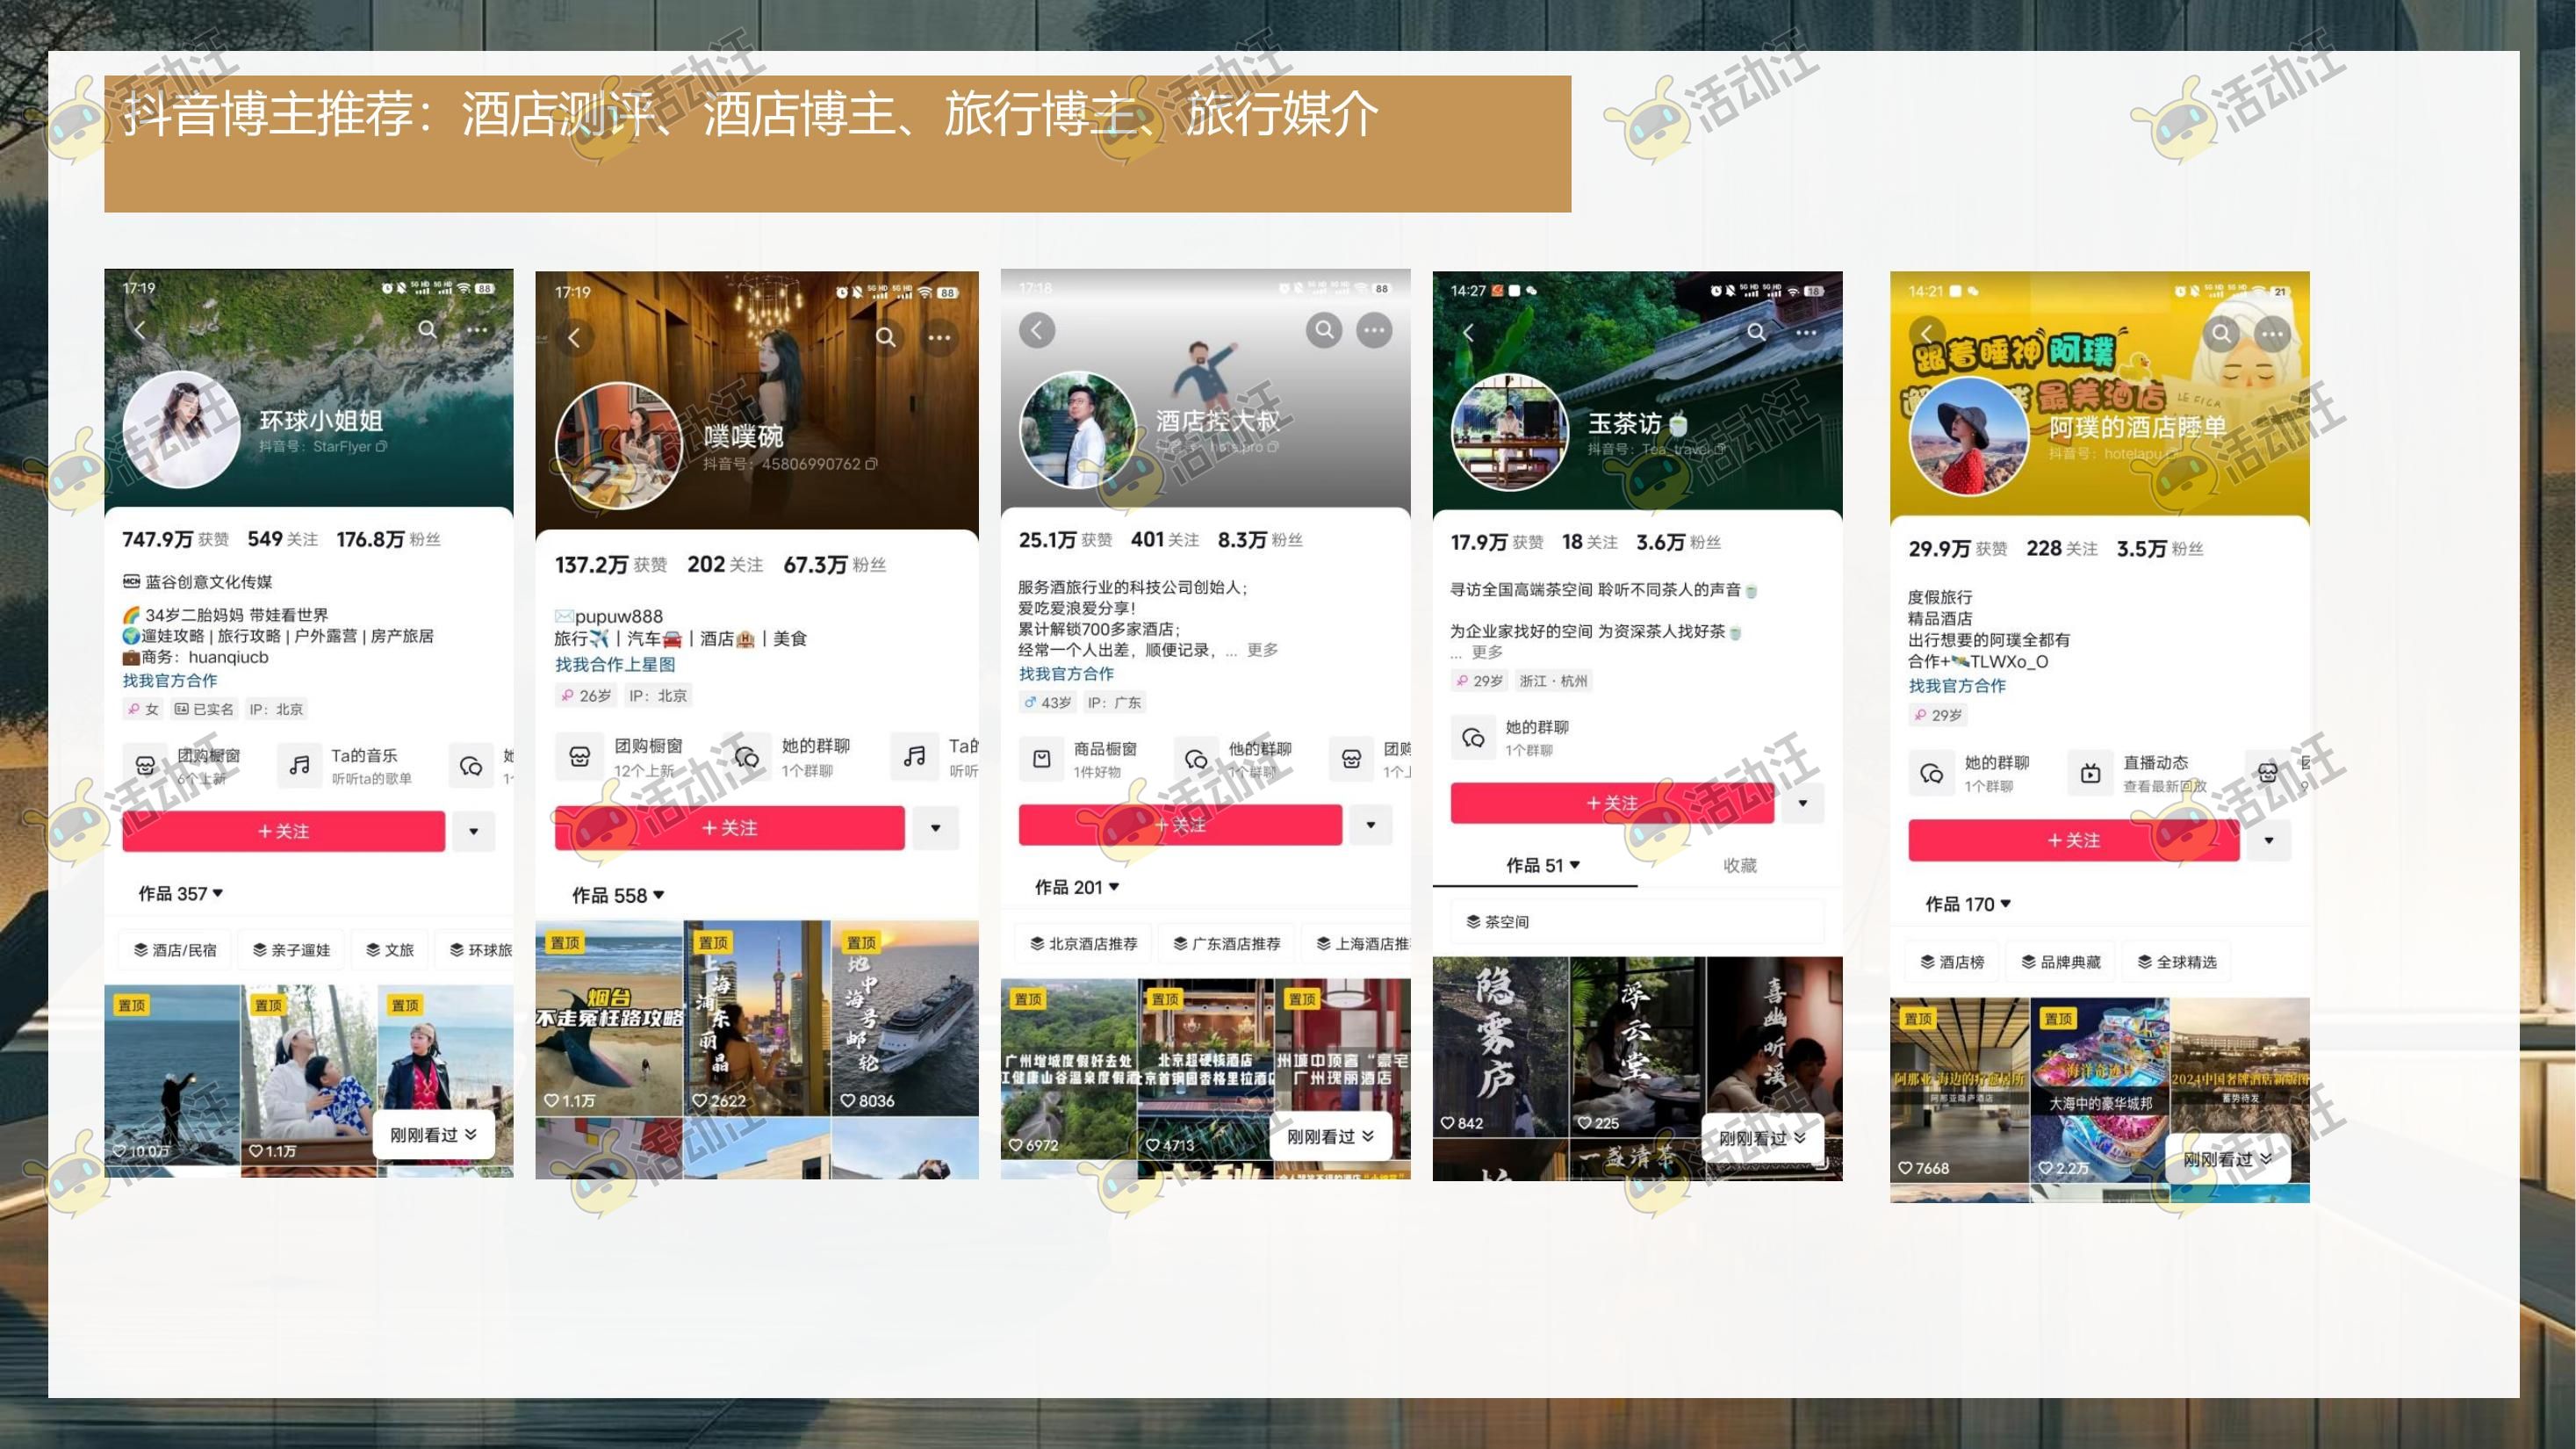The width and height of the screenshot is (2576, 1449).
Task: Expand arrow beside 噗噗碗 follow button
Action: click(x=936, y=828)
